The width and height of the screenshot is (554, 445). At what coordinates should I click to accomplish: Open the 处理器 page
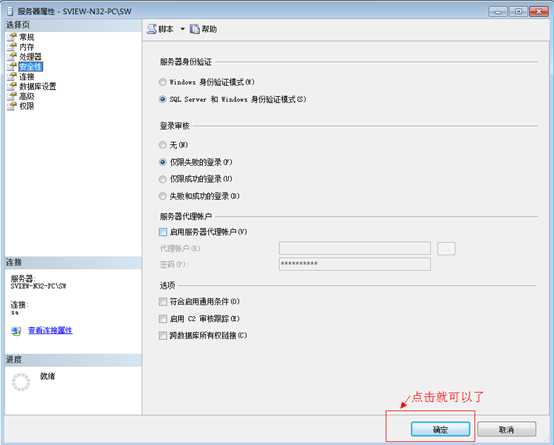[x=30, y=57]
